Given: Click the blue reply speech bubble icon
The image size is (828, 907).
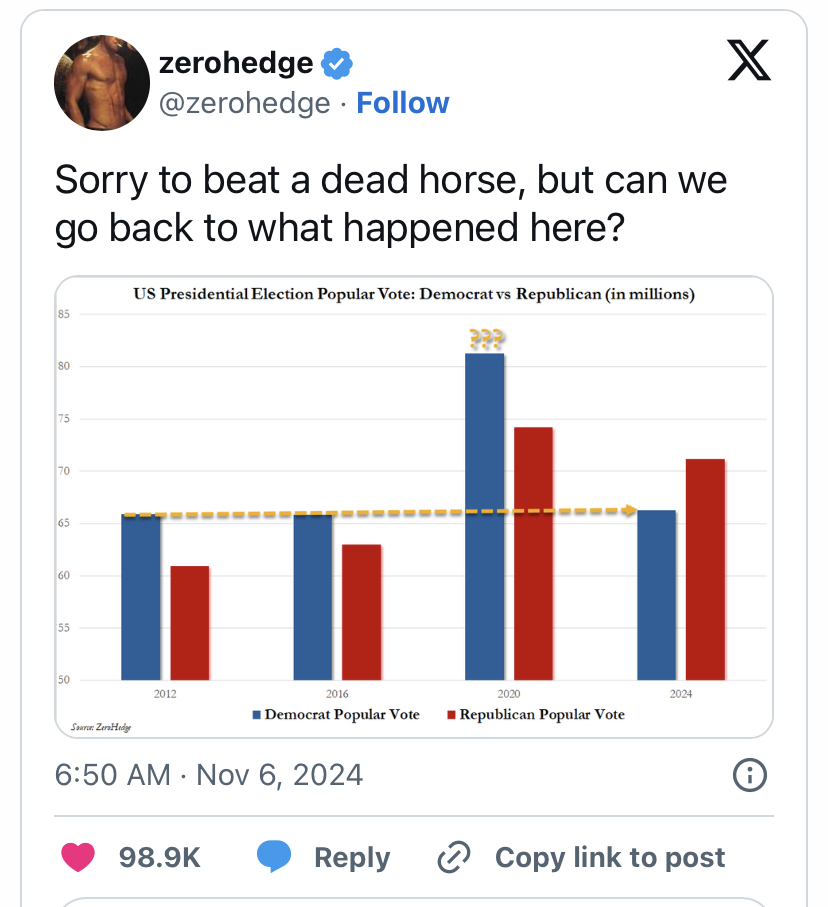Looking at the screenshot, I should [x=274, y=857].
